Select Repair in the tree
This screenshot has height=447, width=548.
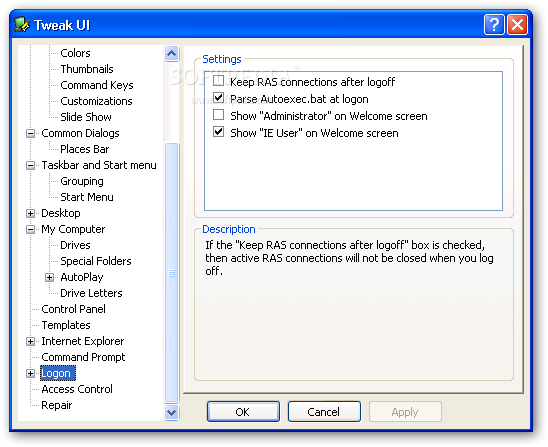(x=57, y=405)
